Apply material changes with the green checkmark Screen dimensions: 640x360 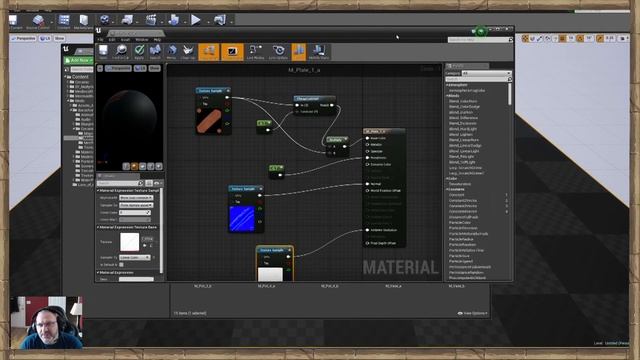pyautogui.click(x=139, y=52)
